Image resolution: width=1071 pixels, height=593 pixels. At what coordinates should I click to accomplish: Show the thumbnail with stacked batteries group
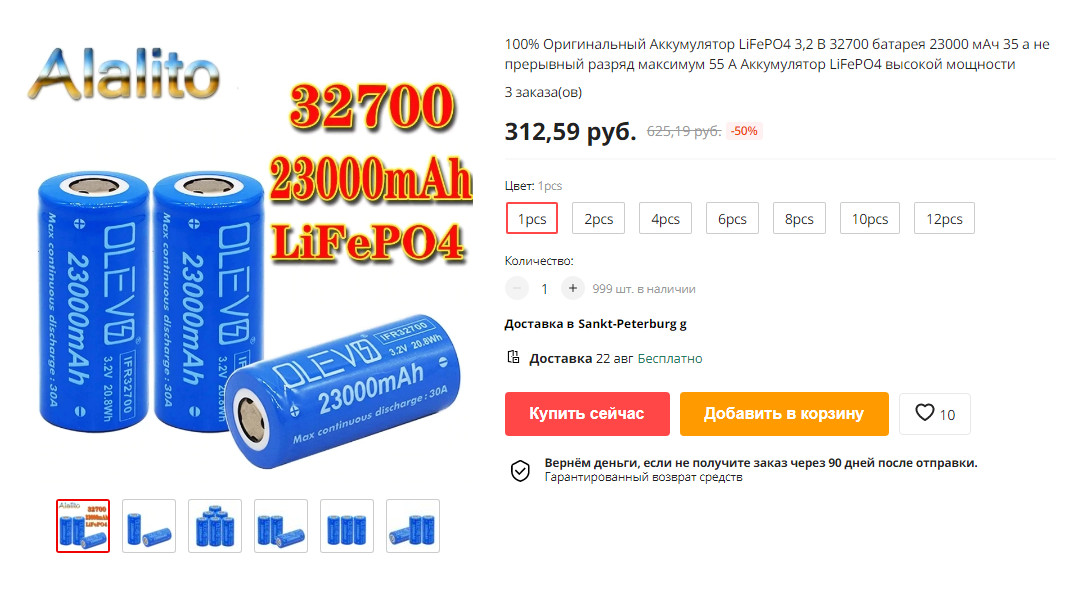point(214,525)
